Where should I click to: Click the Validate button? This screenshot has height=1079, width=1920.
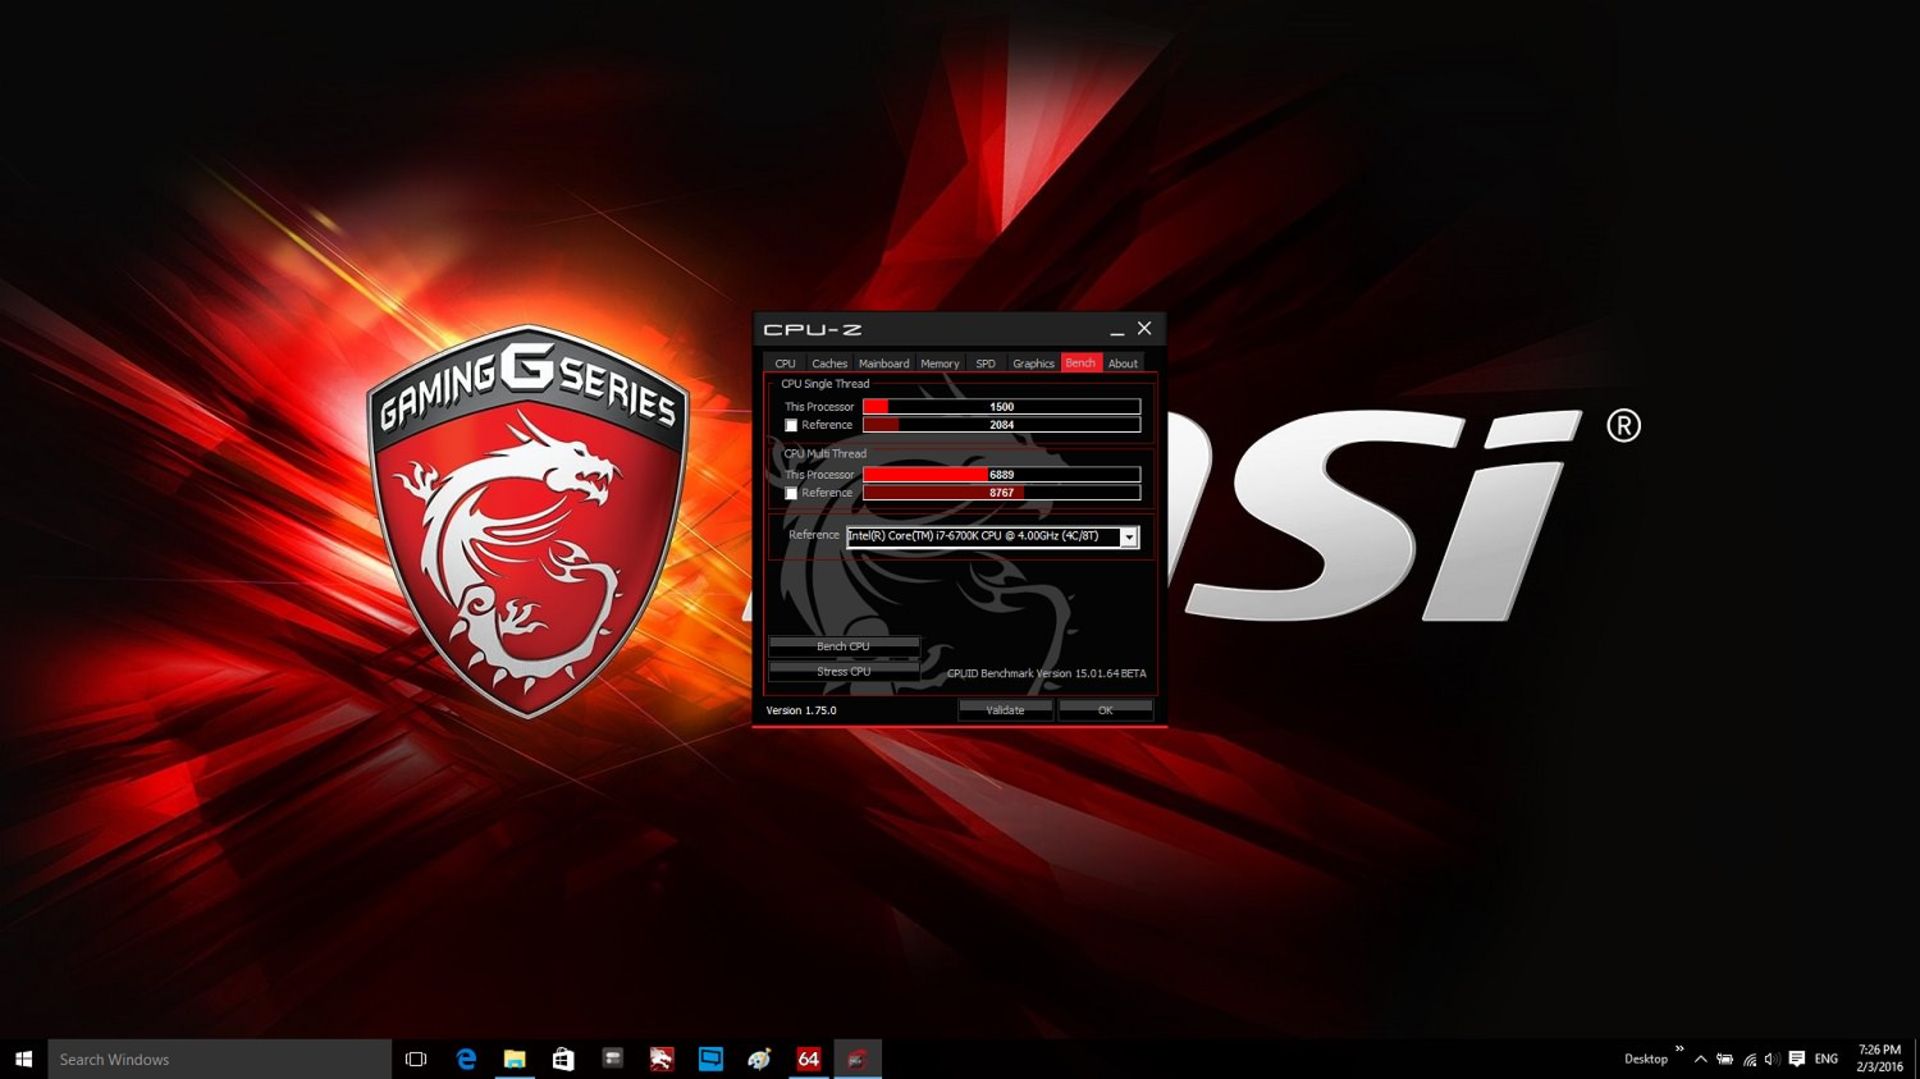coord(1005,710)
